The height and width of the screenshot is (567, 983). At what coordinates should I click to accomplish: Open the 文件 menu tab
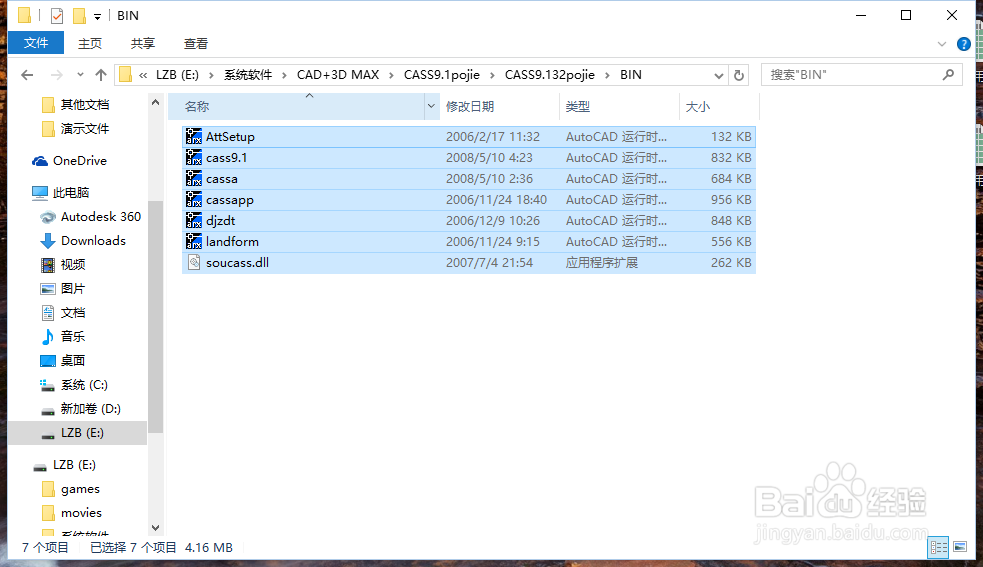click(x=36, y=43)
